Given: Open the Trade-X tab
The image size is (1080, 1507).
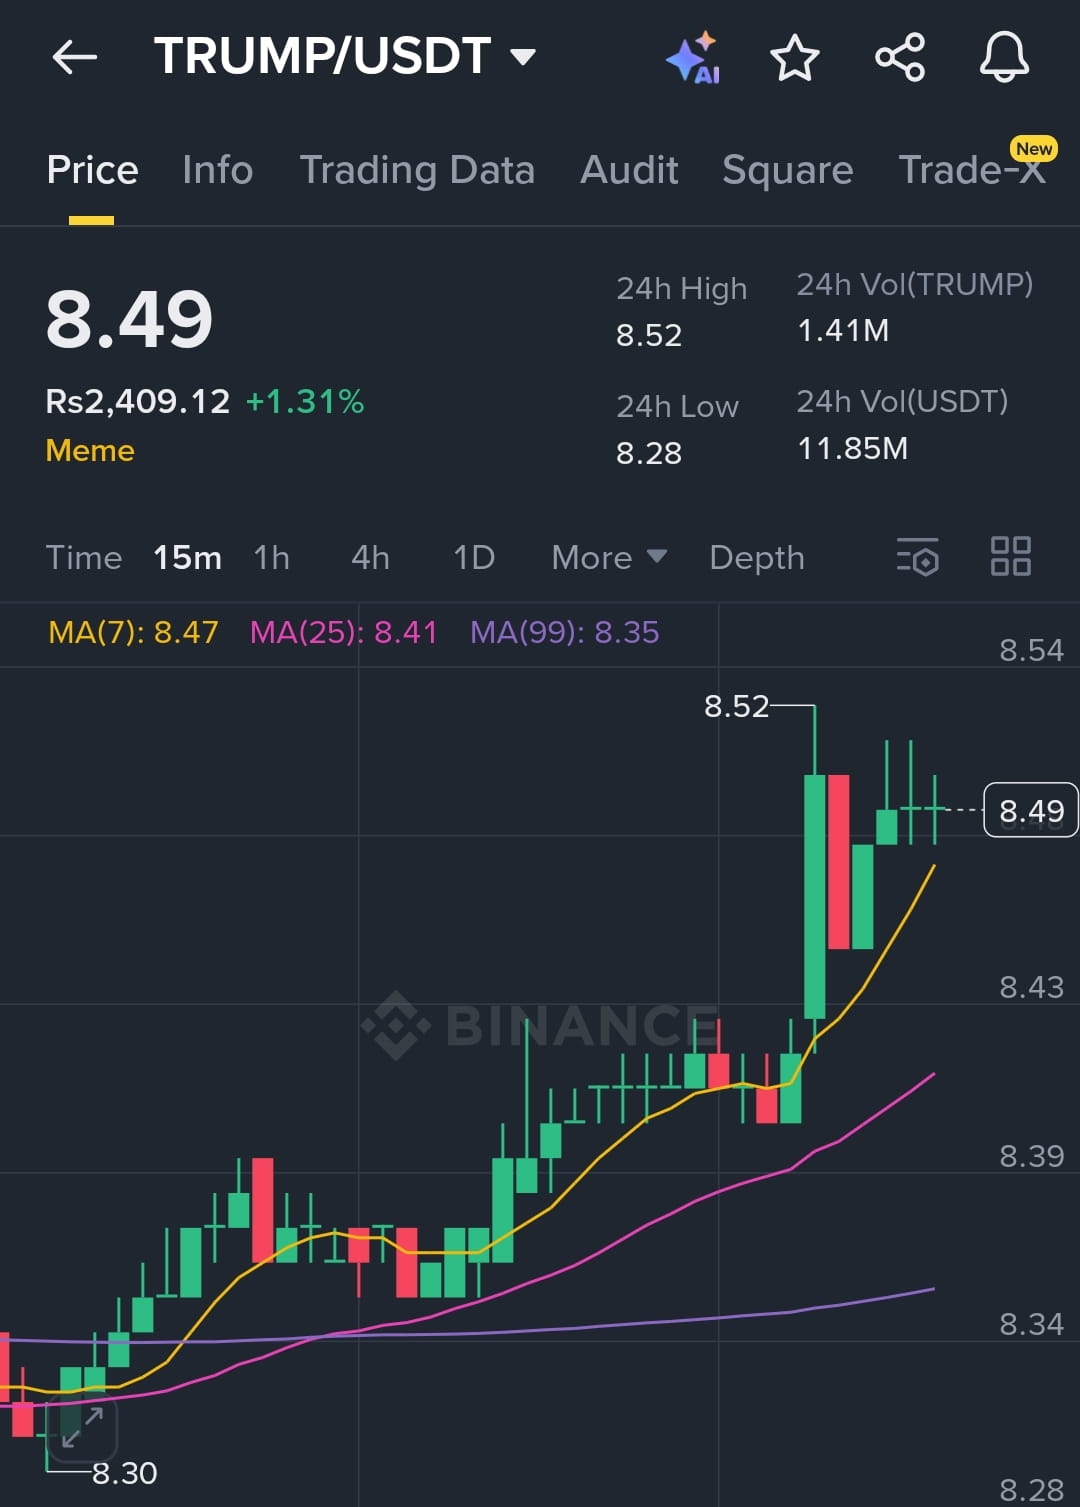Looking at the screenshot, I should click(x=972, y=168).
